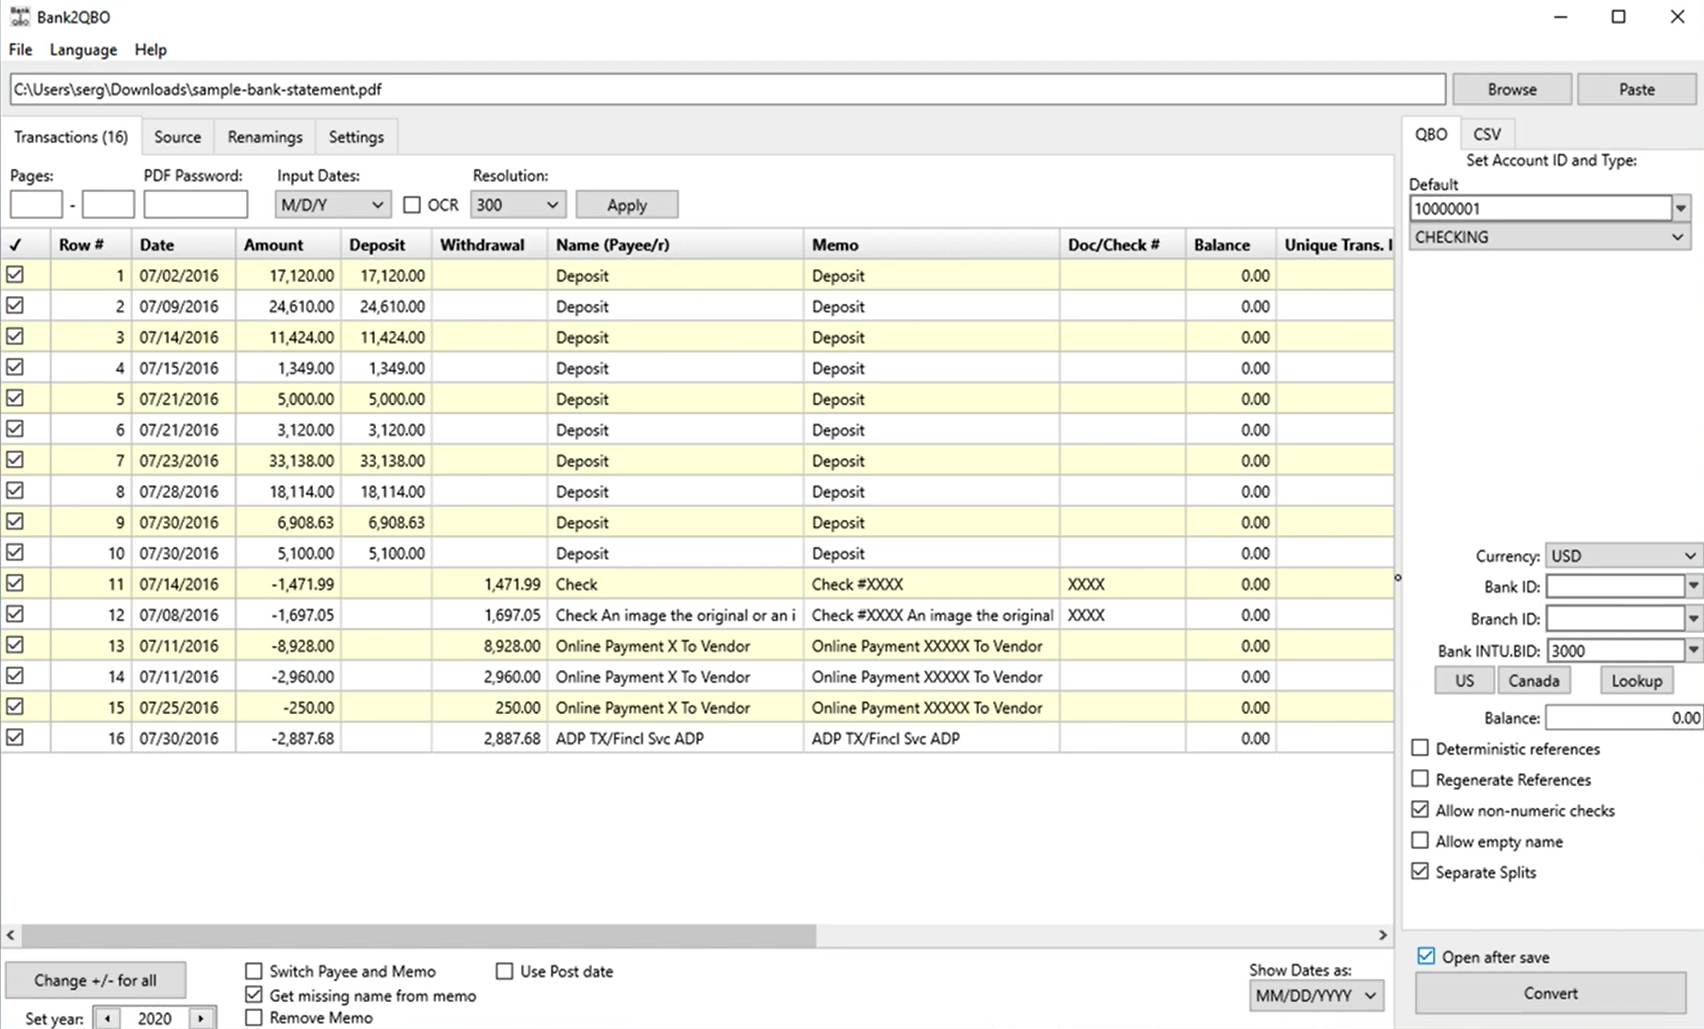Disable Allow non-numeric checks
The image size is (1704, 1029).
(1420, 809)
